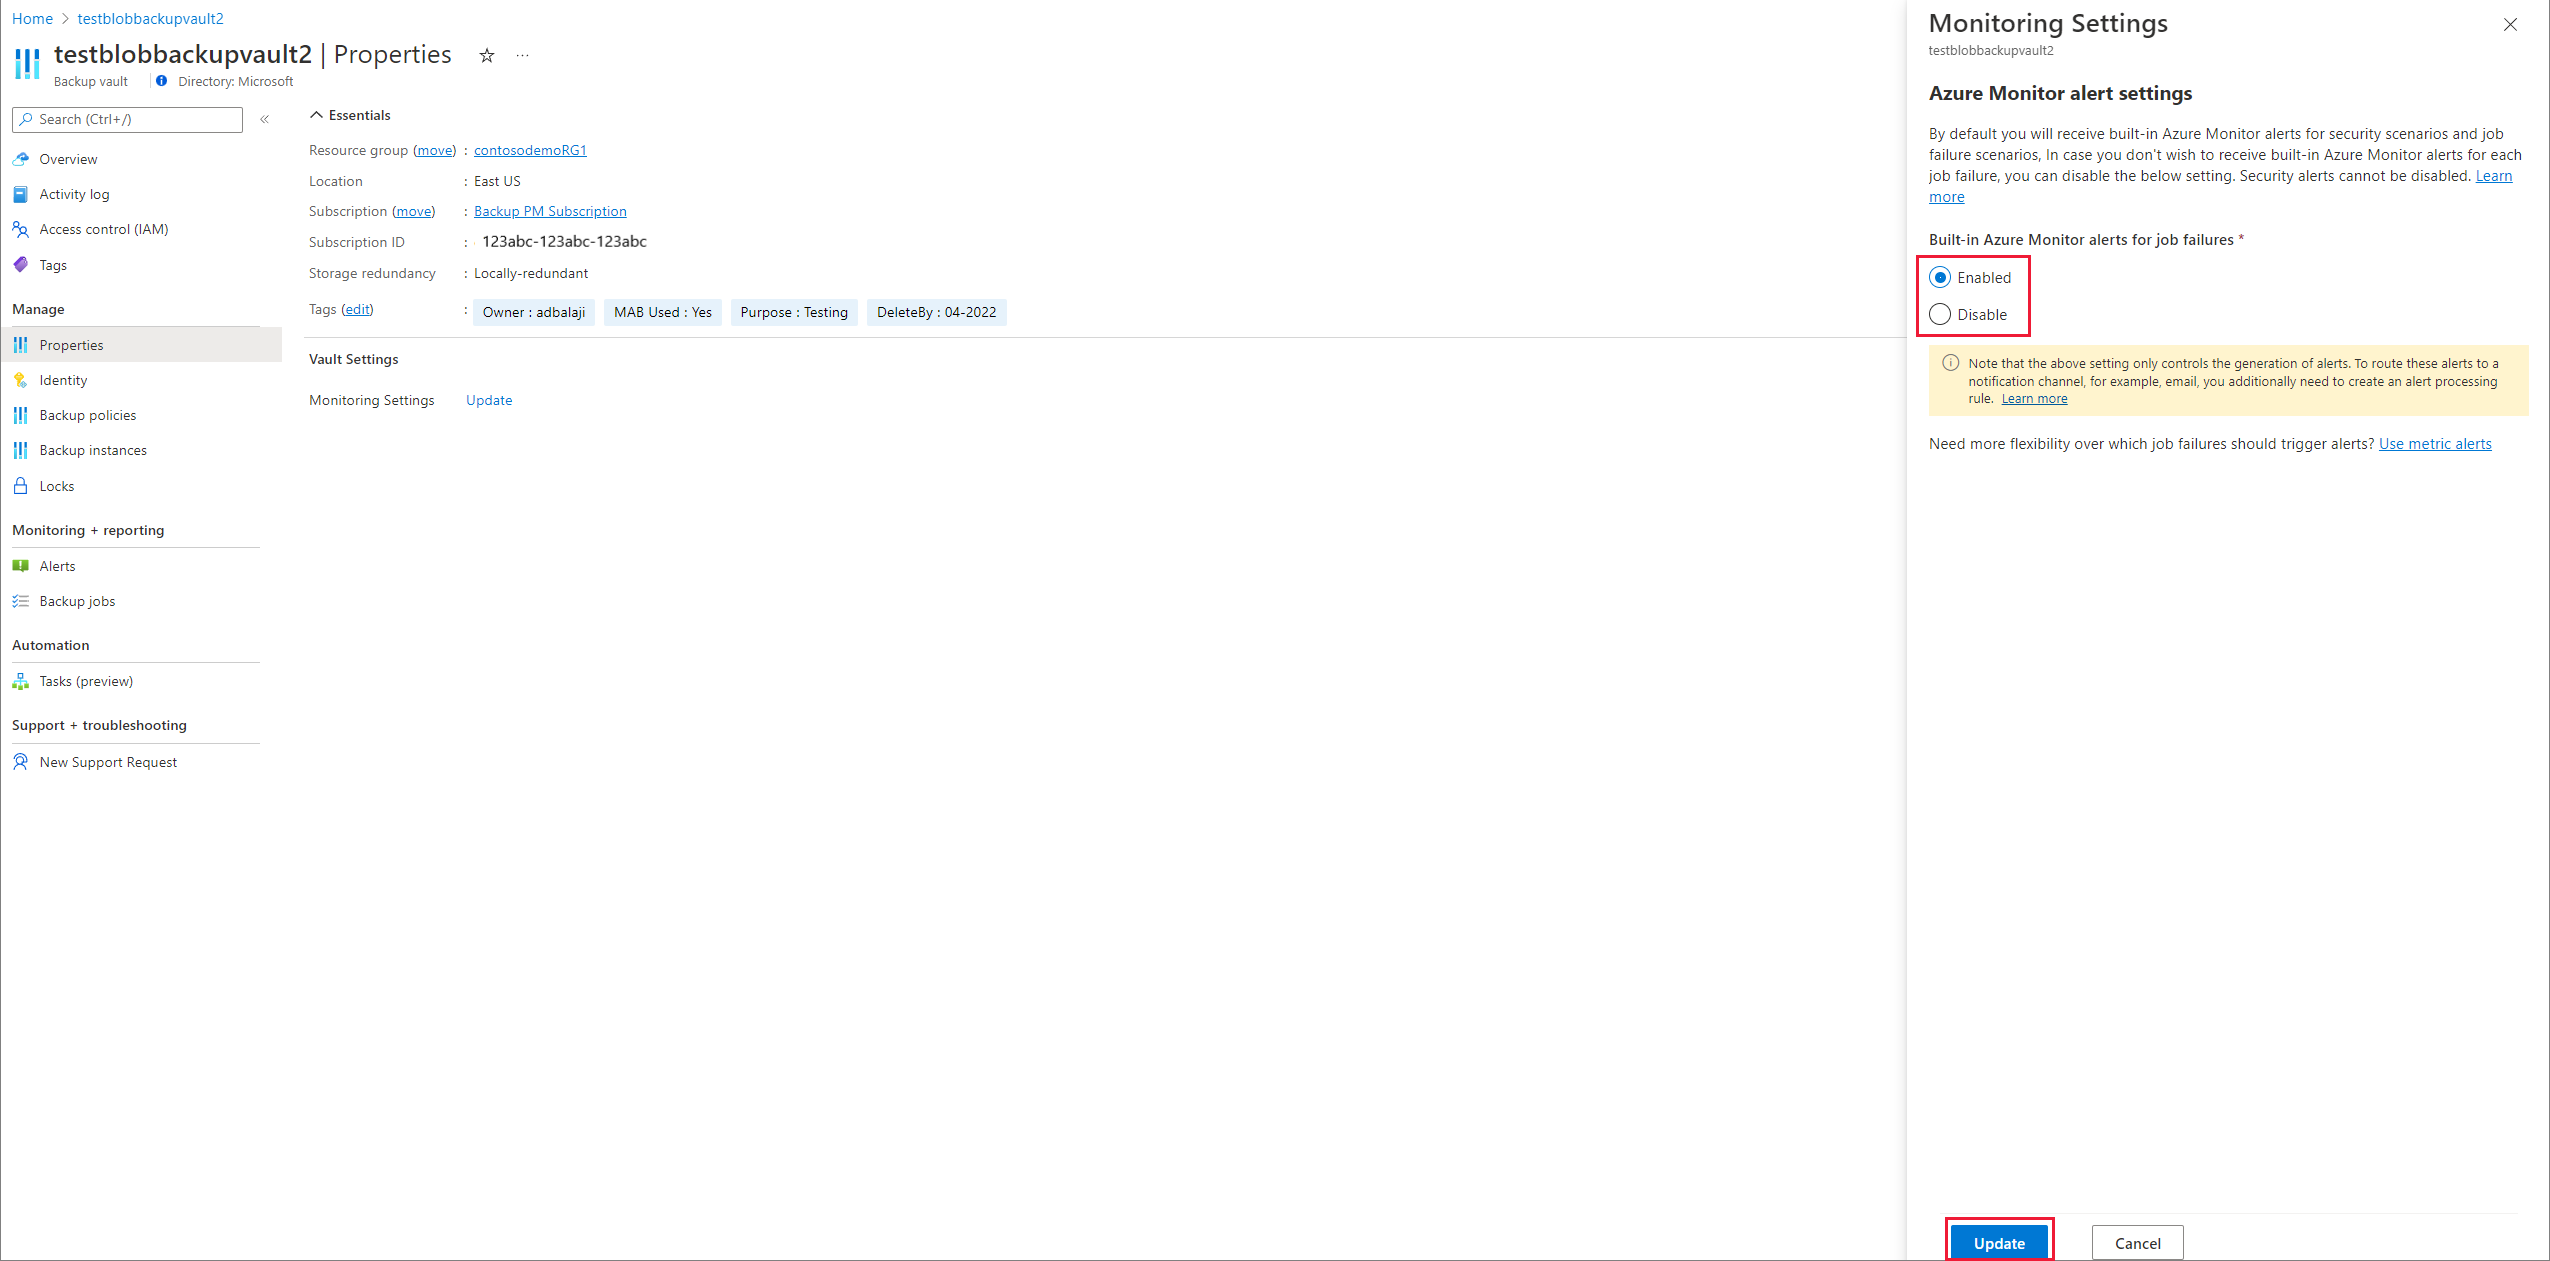Click Backup jobs under Monitoring reporting
2550x1261 pixels.
76,600
